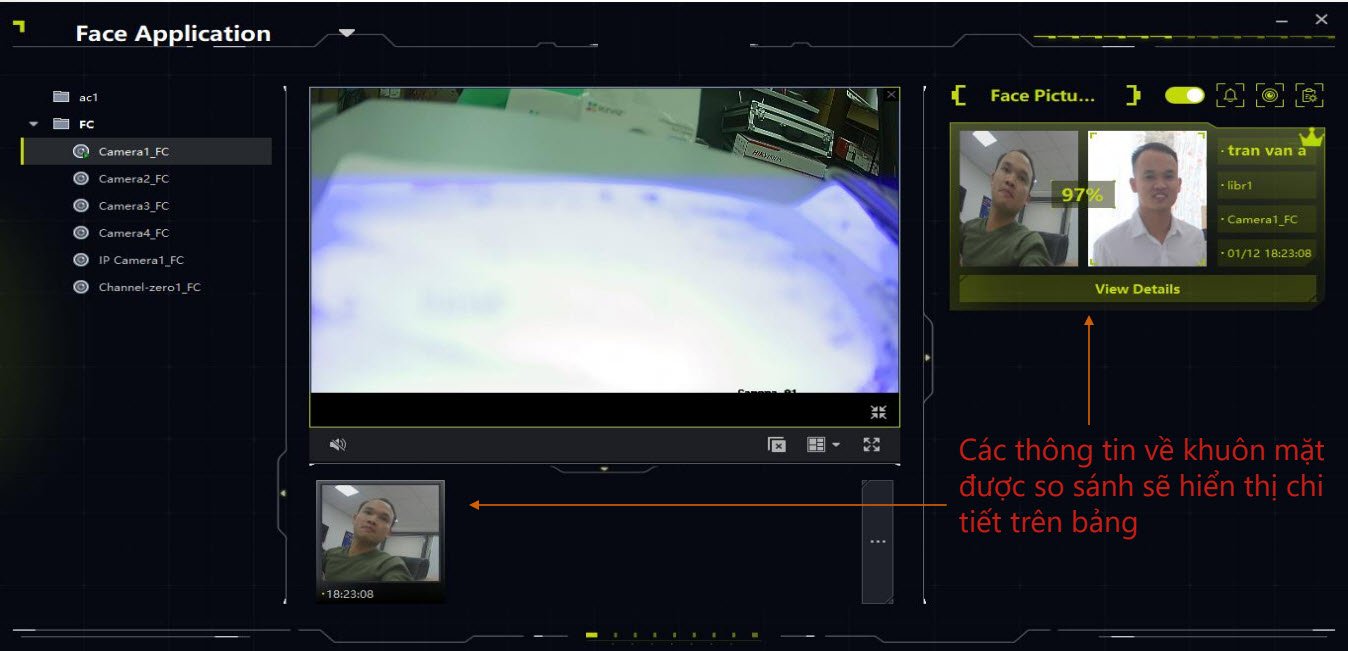Viewport: 1348px width, 651px height.
Task: Click the close all windows icon below video
Action: [777, 445]
